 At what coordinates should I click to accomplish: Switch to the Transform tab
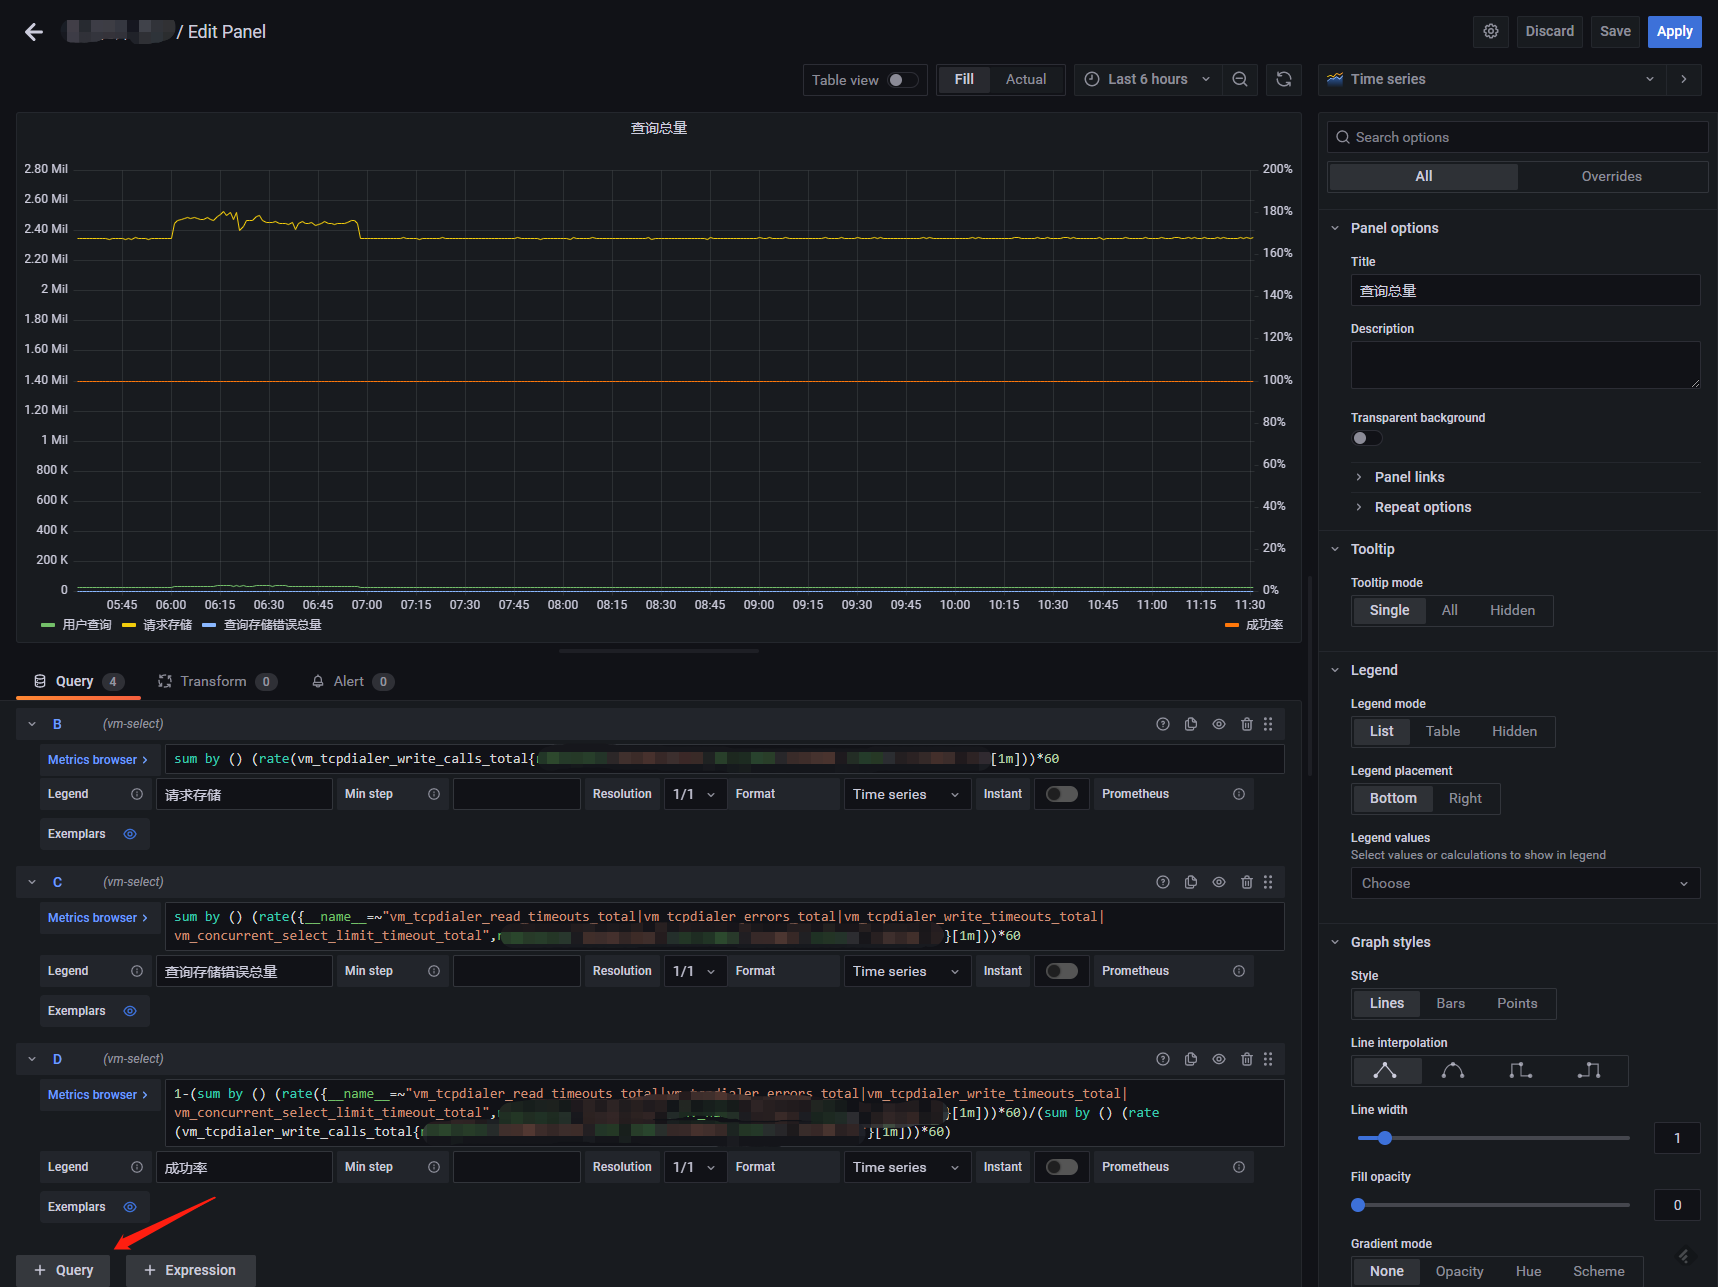(213, 681)
